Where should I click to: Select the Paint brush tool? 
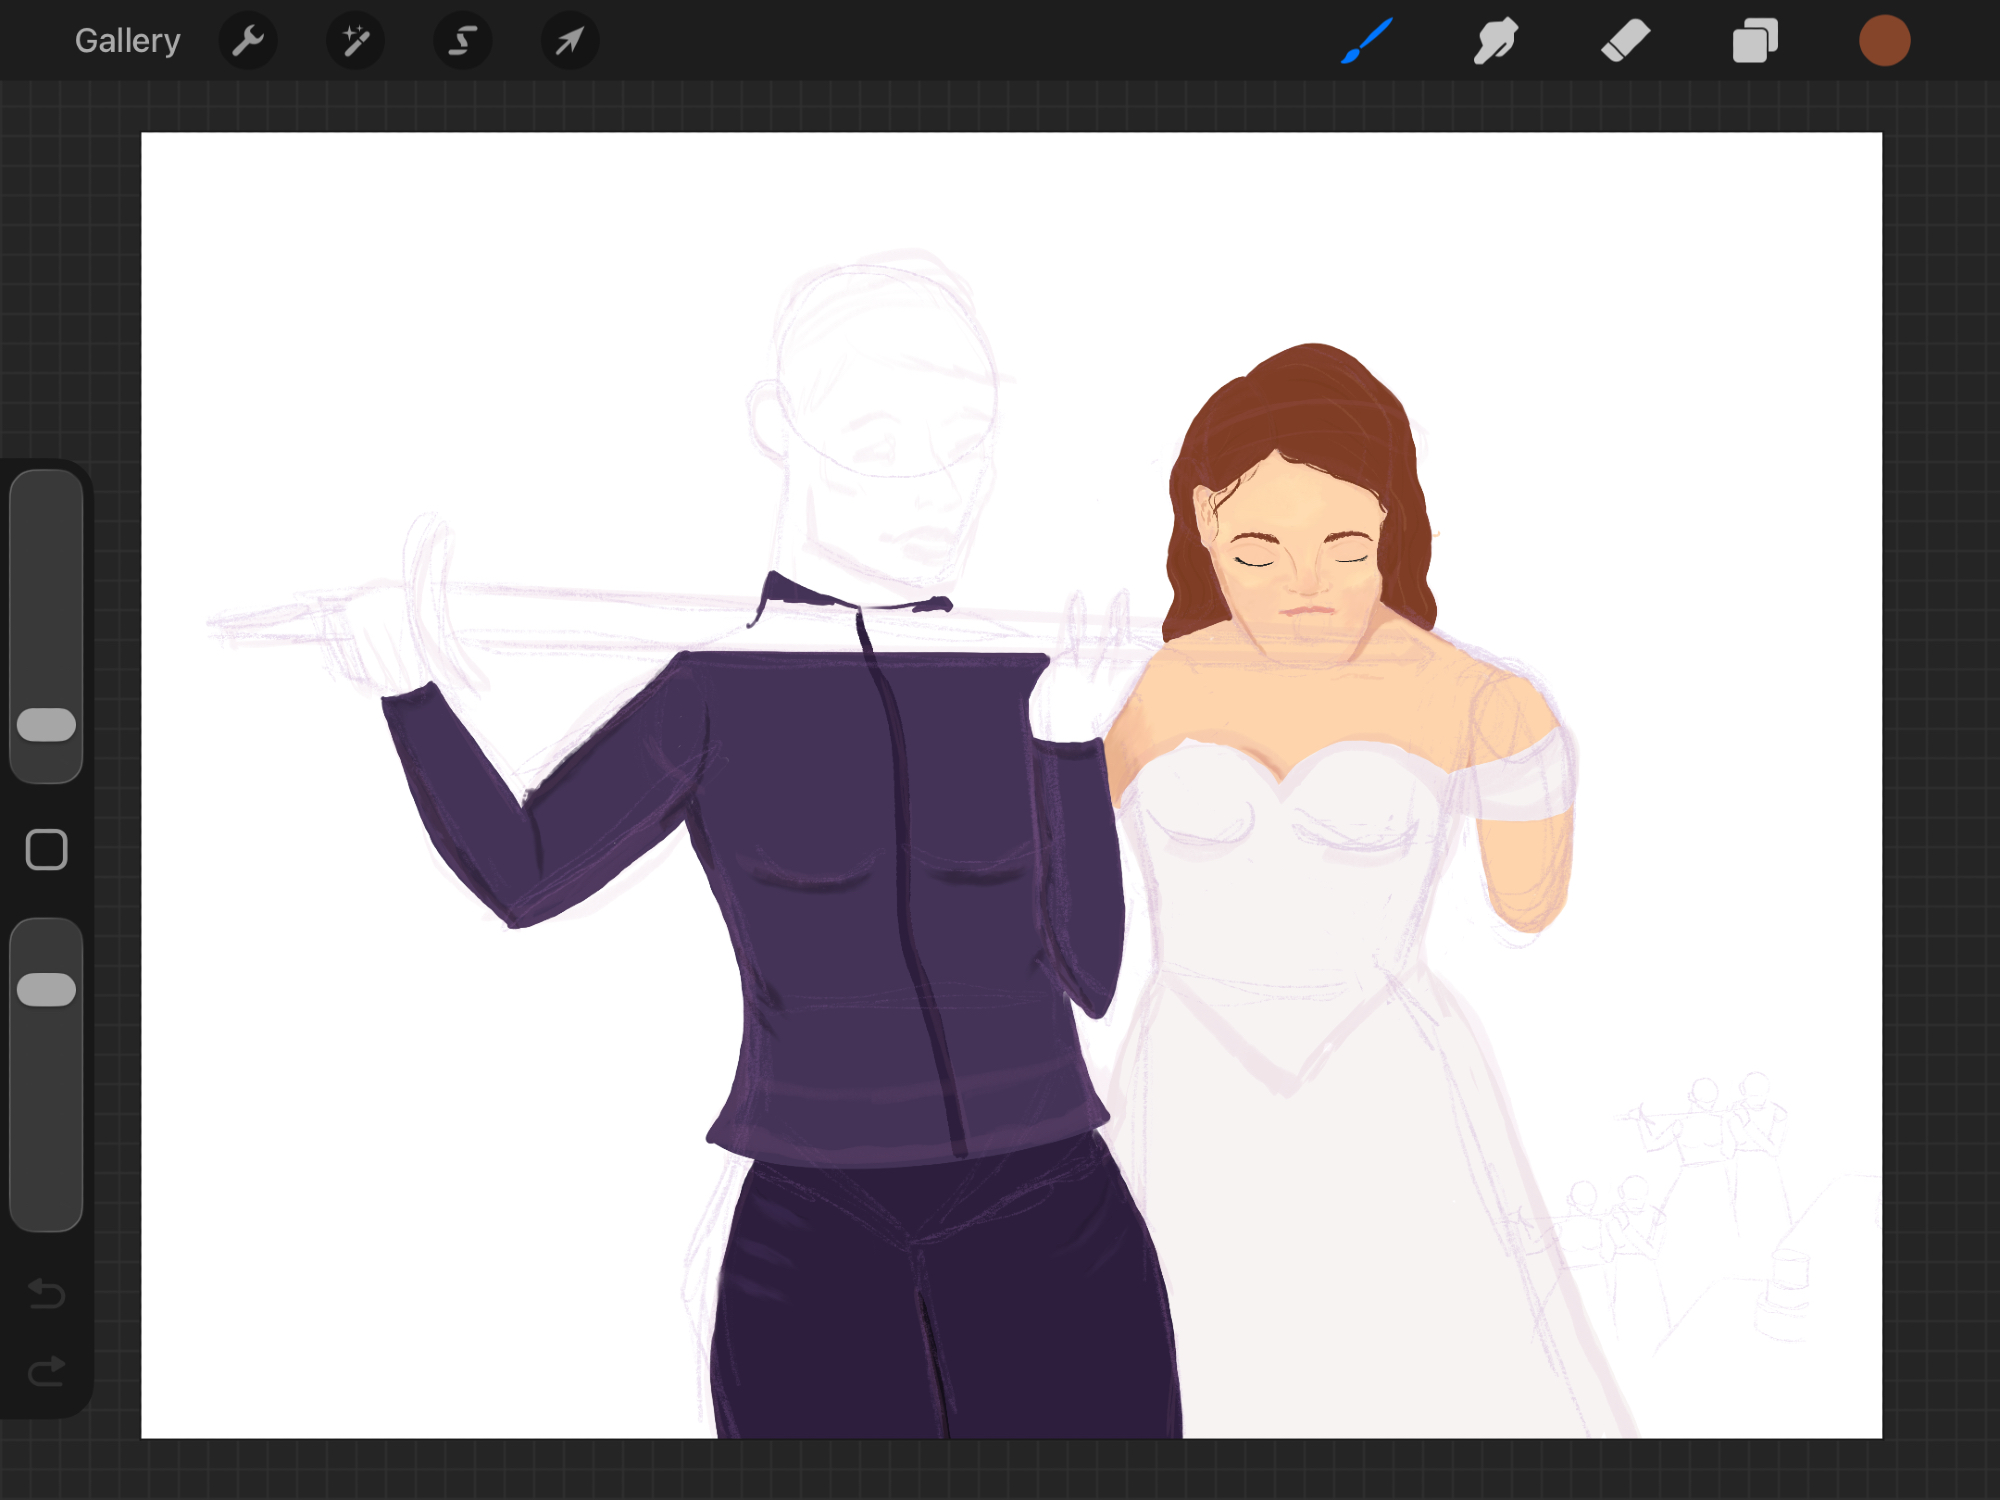click(1366, 41)
